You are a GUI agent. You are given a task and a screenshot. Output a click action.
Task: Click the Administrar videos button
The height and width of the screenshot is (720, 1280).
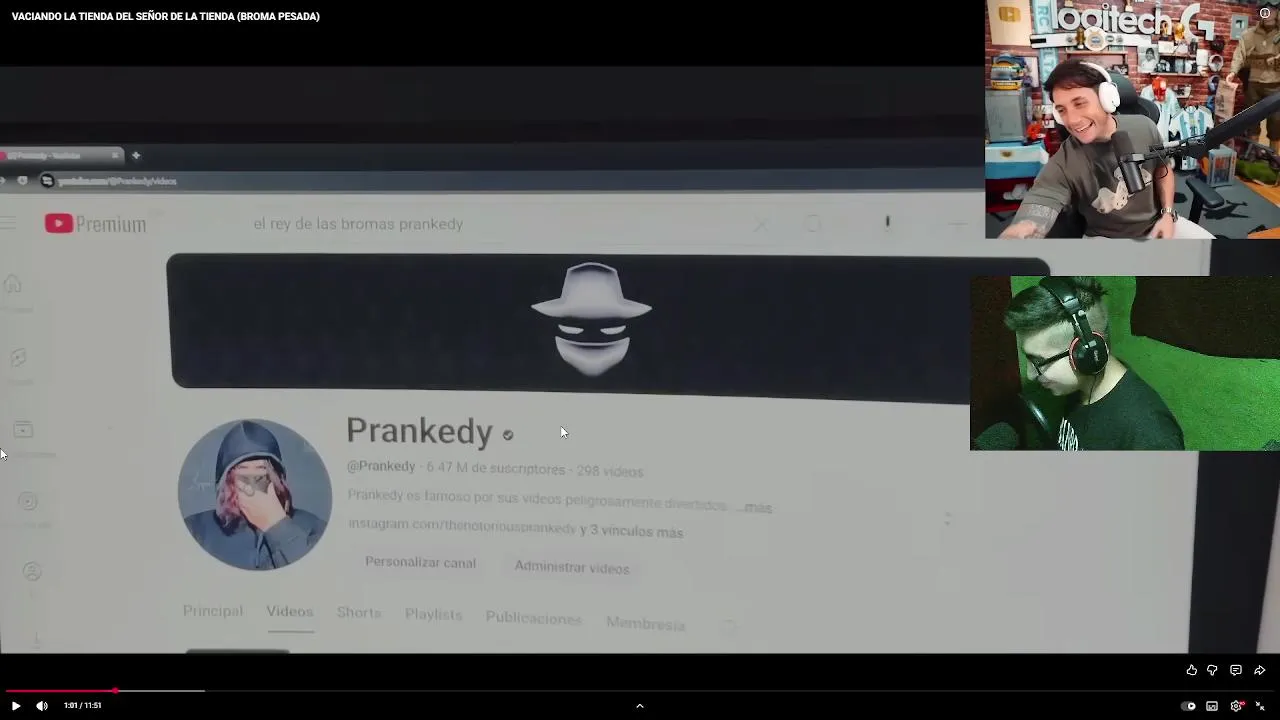coord(571,567)
